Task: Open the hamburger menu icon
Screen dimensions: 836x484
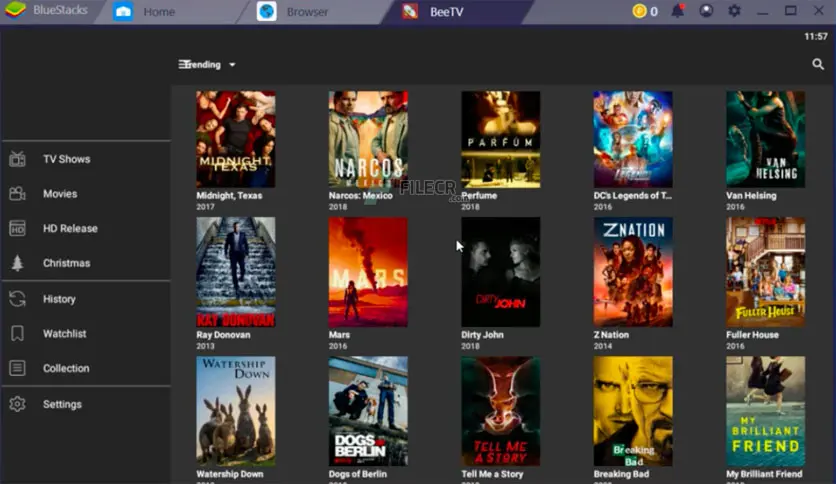Action: point(184,64)
